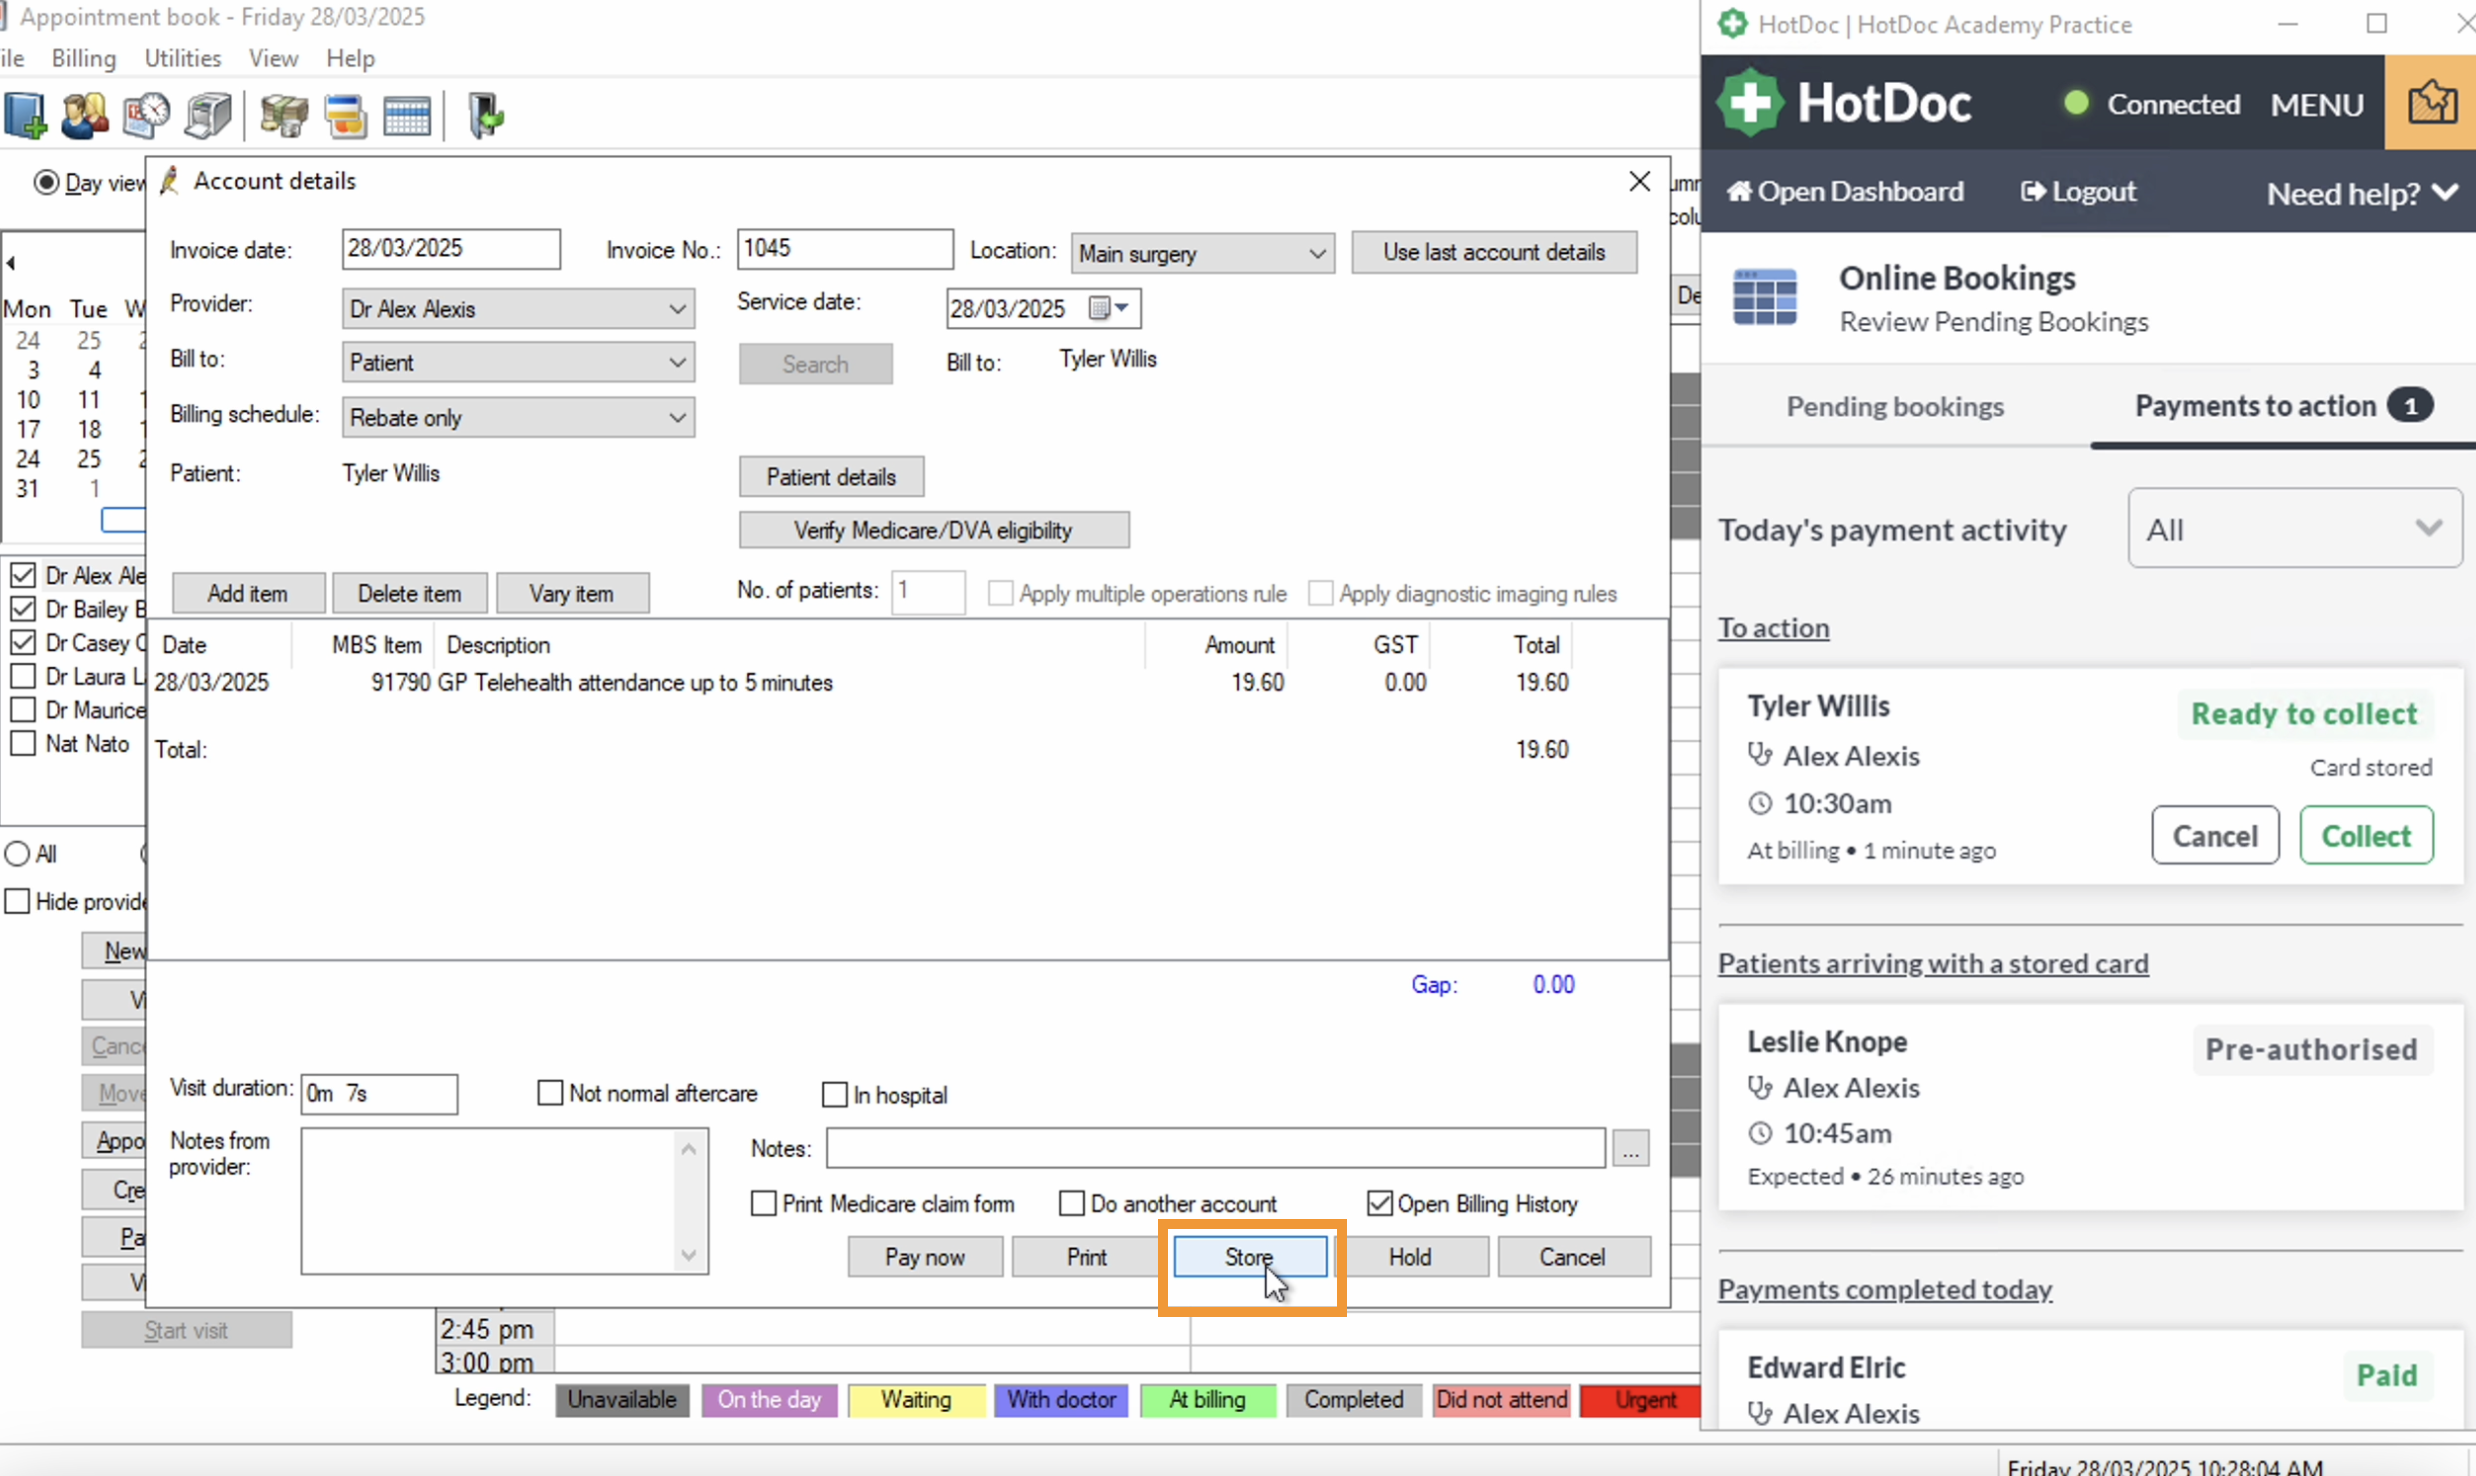Image resolution: width=2476 pixels, height=1476 pixels.
Task: Open the View menu
Action: point(273,58)
